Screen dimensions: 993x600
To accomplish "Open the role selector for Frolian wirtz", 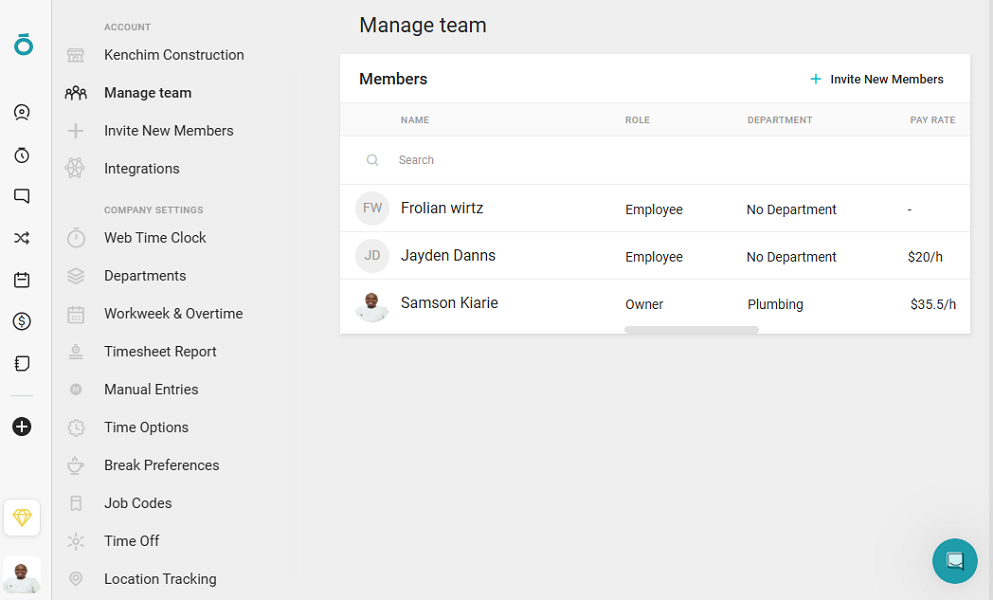I will coord(654,209).
